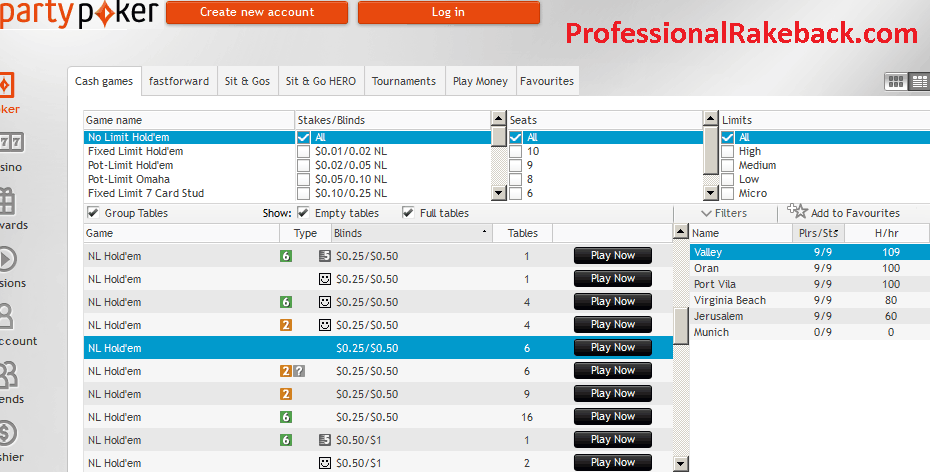Image resolution: width=930 pixels, height=472 pixels.
Task: Switch to the Tournaments tab
Action: click(404, 81)
